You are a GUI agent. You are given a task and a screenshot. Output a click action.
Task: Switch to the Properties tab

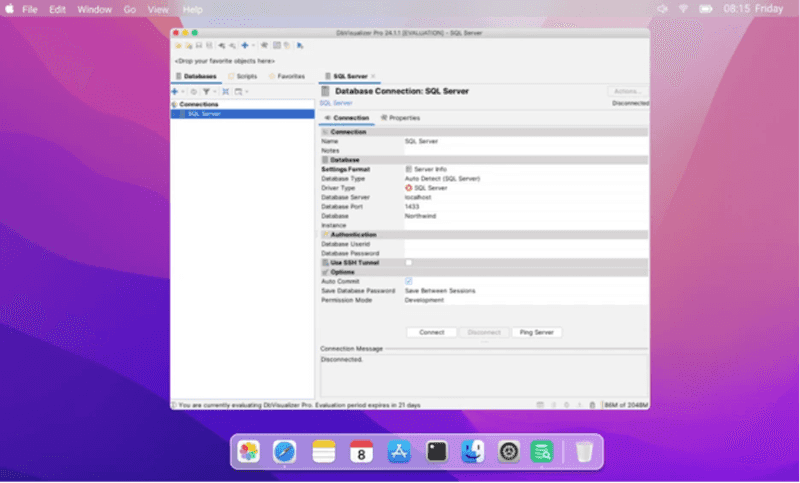[401, 118]
